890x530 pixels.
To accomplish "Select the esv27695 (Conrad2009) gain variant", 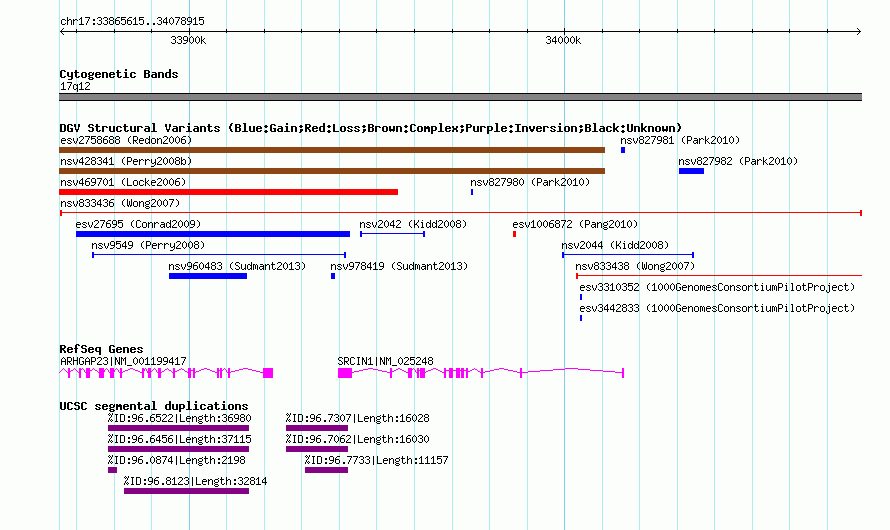I will [x=213, y=234].
